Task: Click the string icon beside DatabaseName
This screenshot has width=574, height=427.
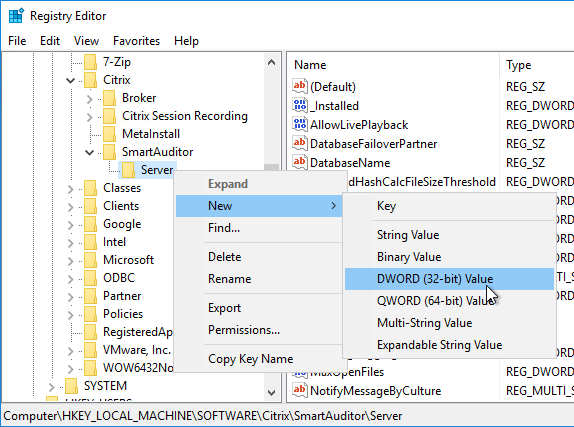Action: tap(299, 162)
